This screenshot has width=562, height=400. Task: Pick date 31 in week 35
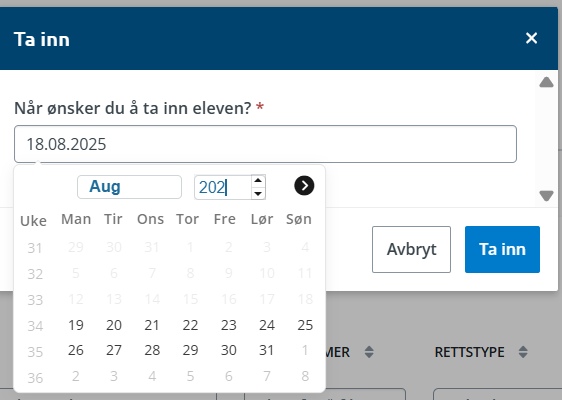[267, 350]
